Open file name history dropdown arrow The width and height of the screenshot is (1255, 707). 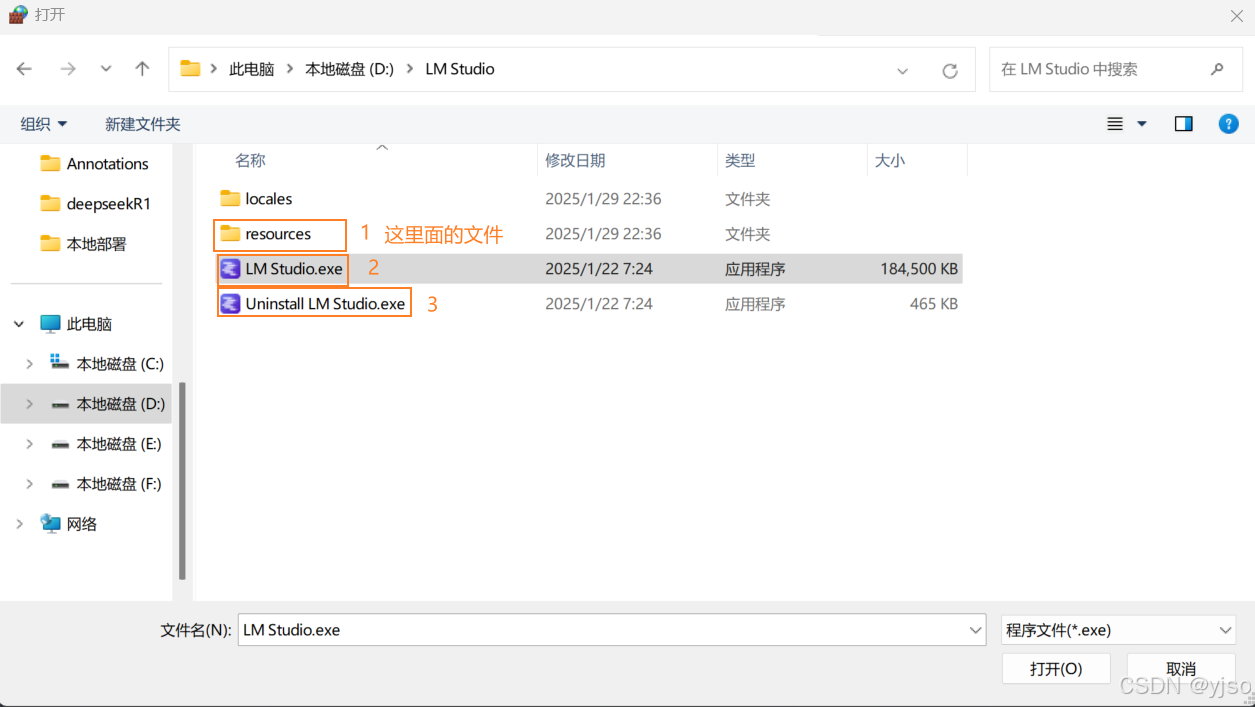point(976,630)
